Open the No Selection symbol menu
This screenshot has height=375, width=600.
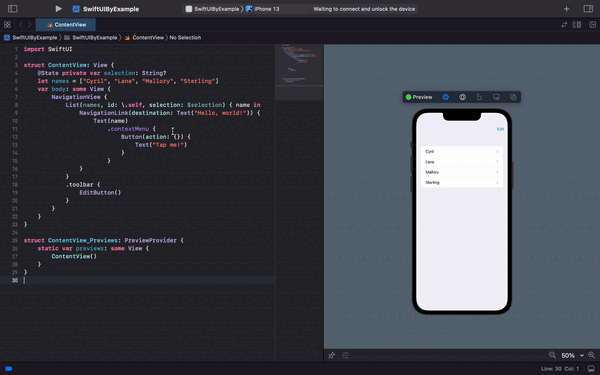[x=185, y=38]
